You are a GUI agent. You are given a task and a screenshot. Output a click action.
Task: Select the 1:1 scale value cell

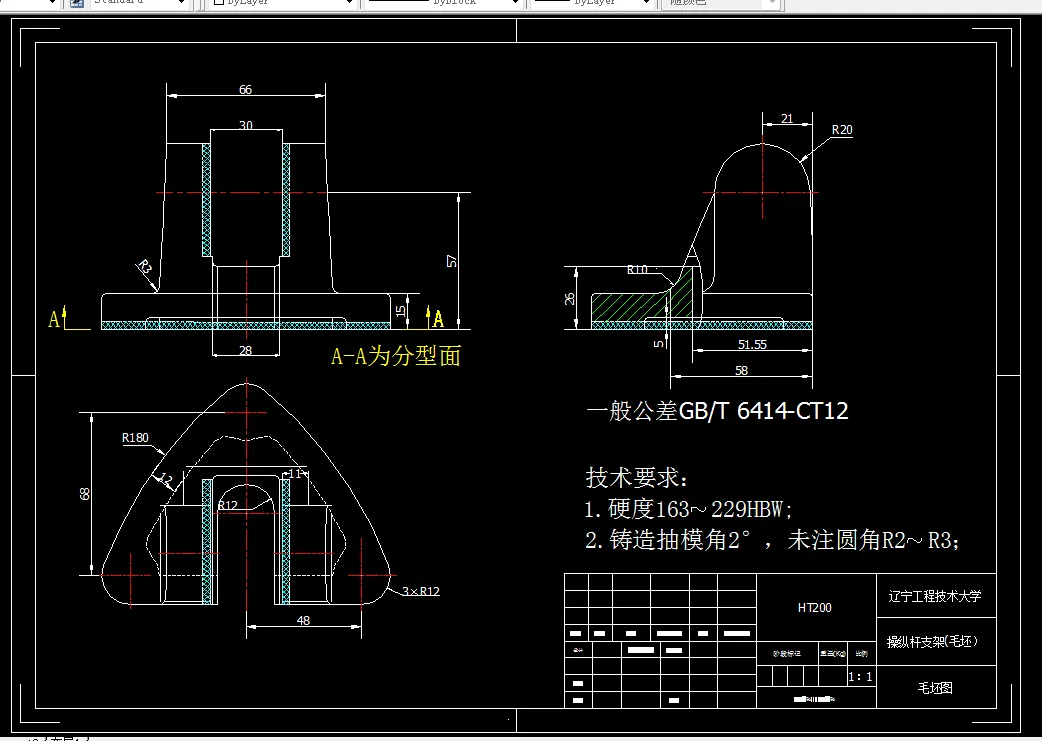pos(861,677)
